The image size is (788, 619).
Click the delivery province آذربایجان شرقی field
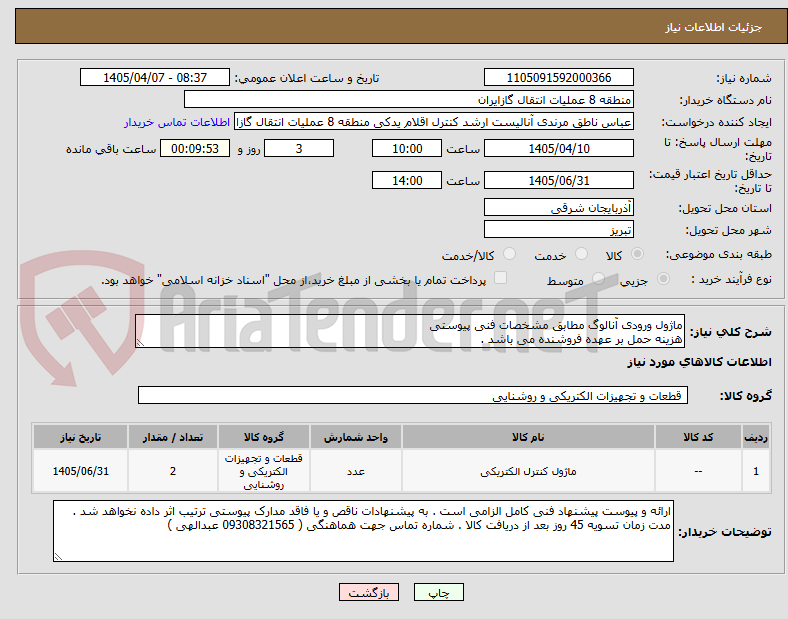pyautogui.click(x=558, y=207)
